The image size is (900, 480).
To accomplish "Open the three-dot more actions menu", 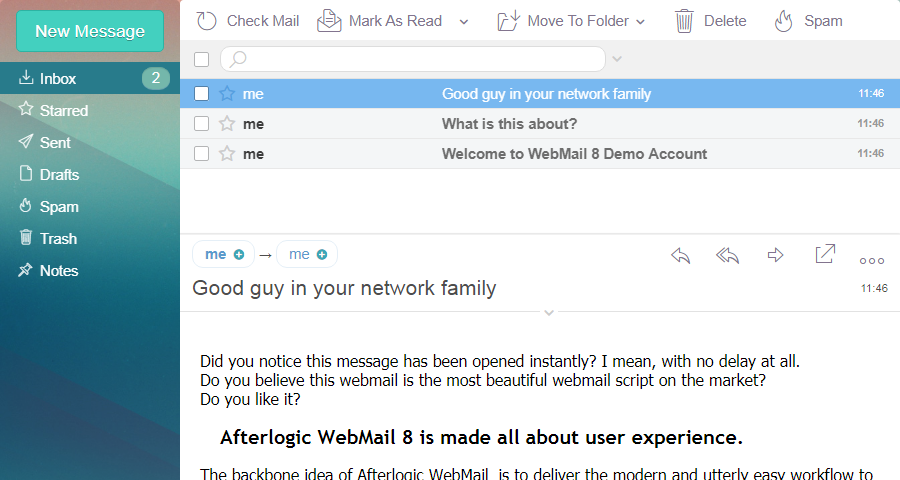I will tap(872, 260).
